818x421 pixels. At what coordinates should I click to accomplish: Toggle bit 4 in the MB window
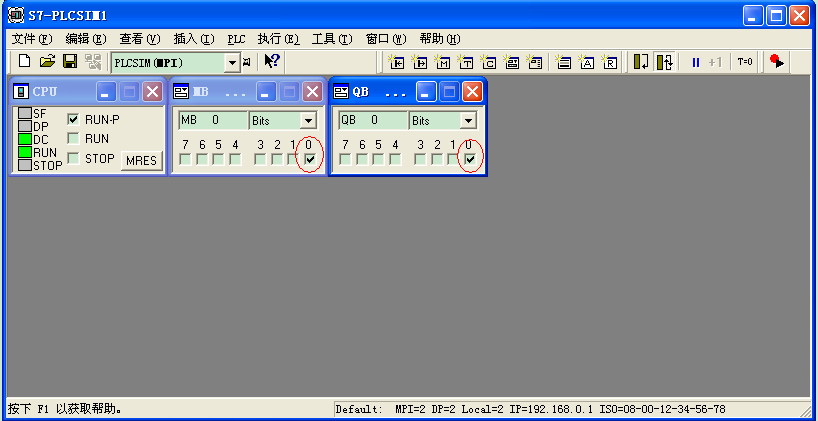(235, 159)
